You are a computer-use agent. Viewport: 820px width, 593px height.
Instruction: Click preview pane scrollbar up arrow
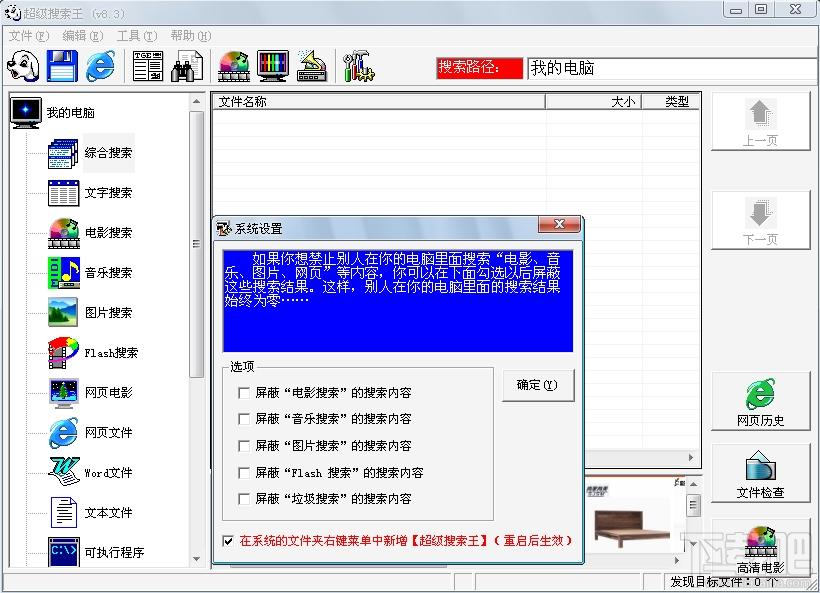click(x=693, y=484)
